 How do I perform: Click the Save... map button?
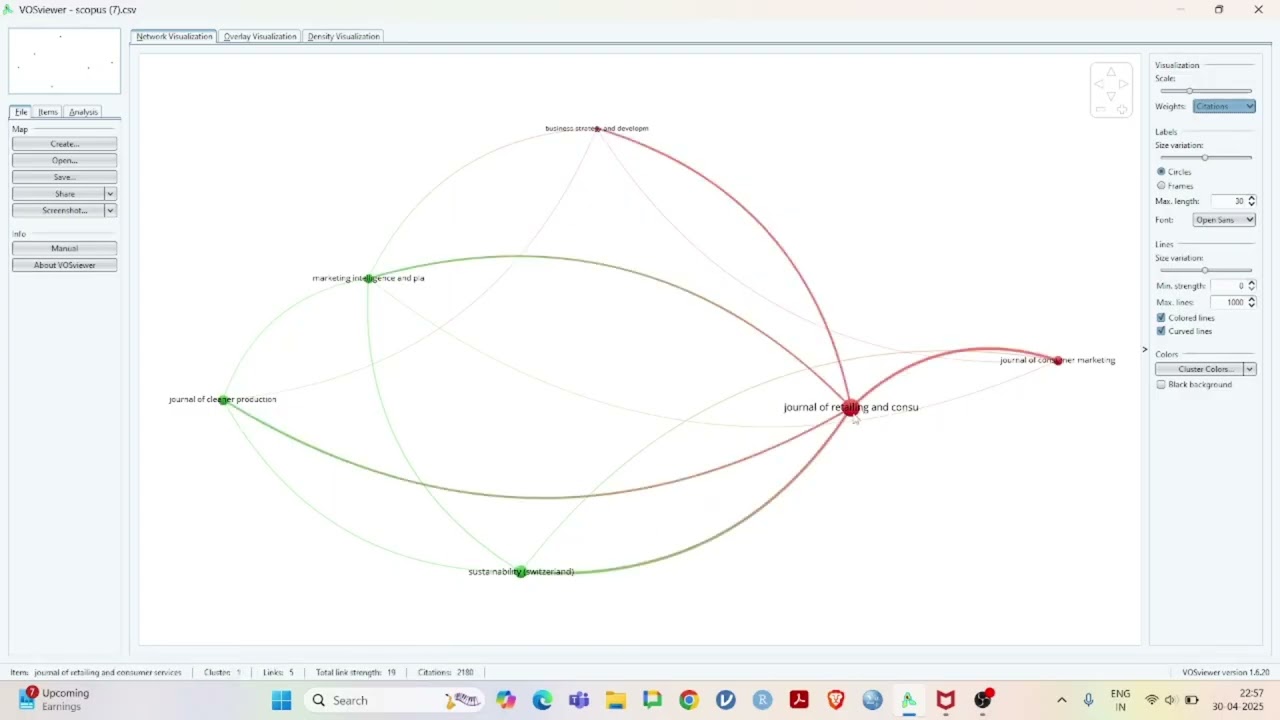(65, 177)
